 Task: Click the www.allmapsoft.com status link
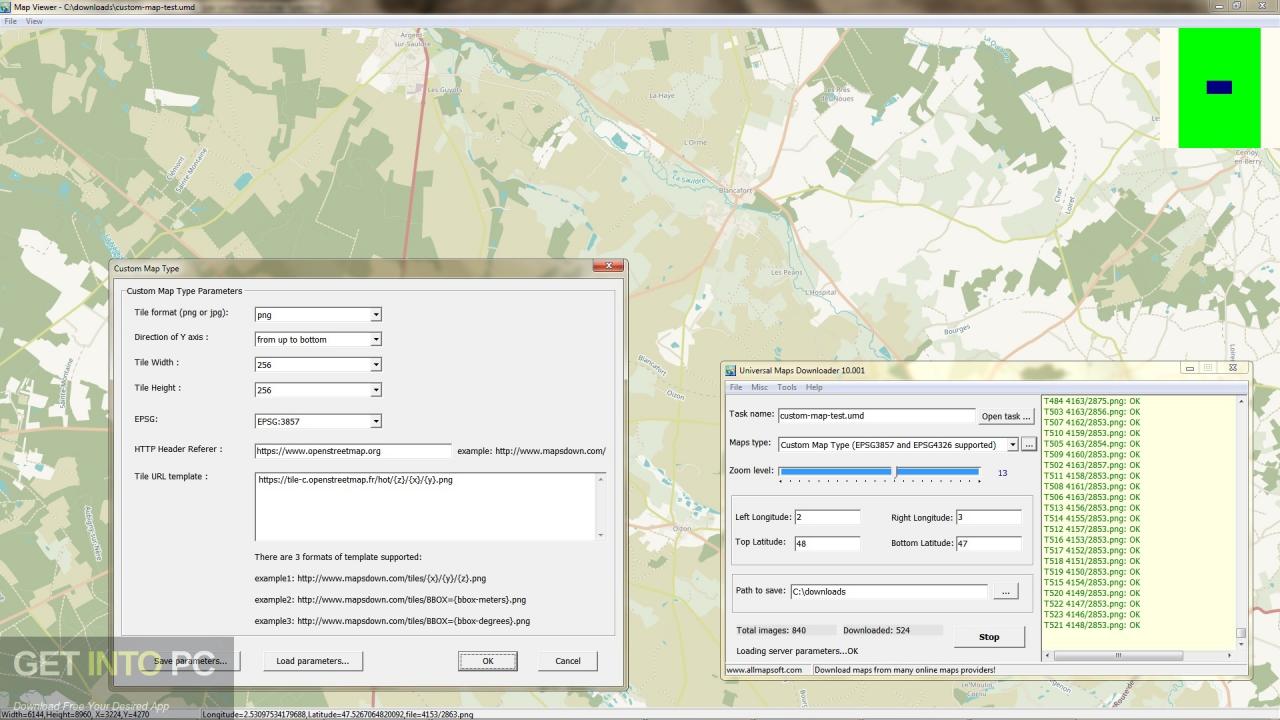click(x=764, y=670)
